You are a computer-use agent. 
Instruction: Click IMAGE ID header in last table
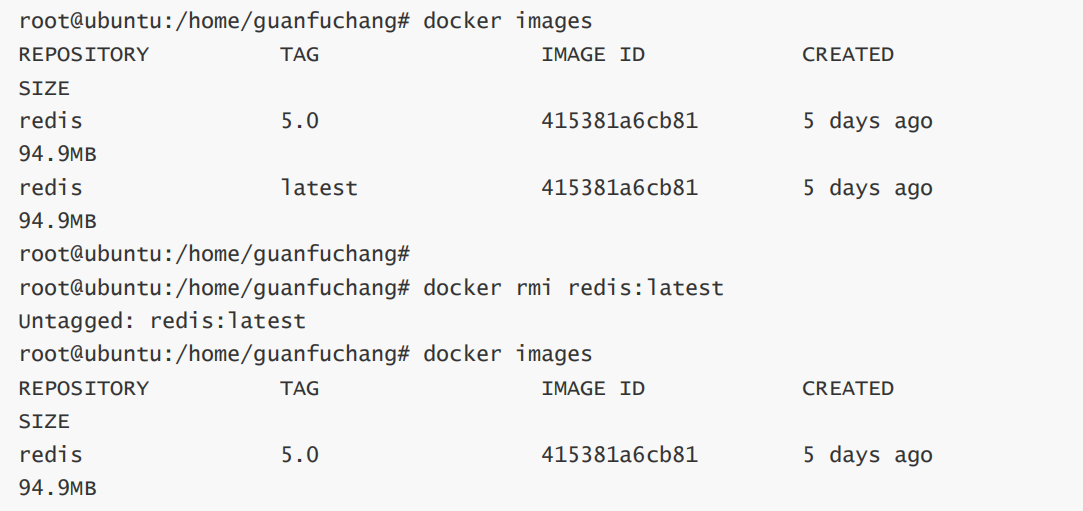click(593, 389)
